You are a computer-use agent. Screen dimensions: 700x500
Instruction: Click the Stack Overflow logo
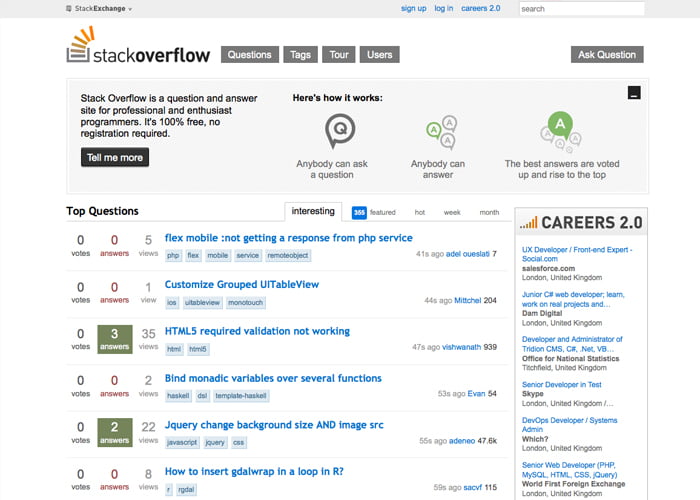click(x=138, y=45)
